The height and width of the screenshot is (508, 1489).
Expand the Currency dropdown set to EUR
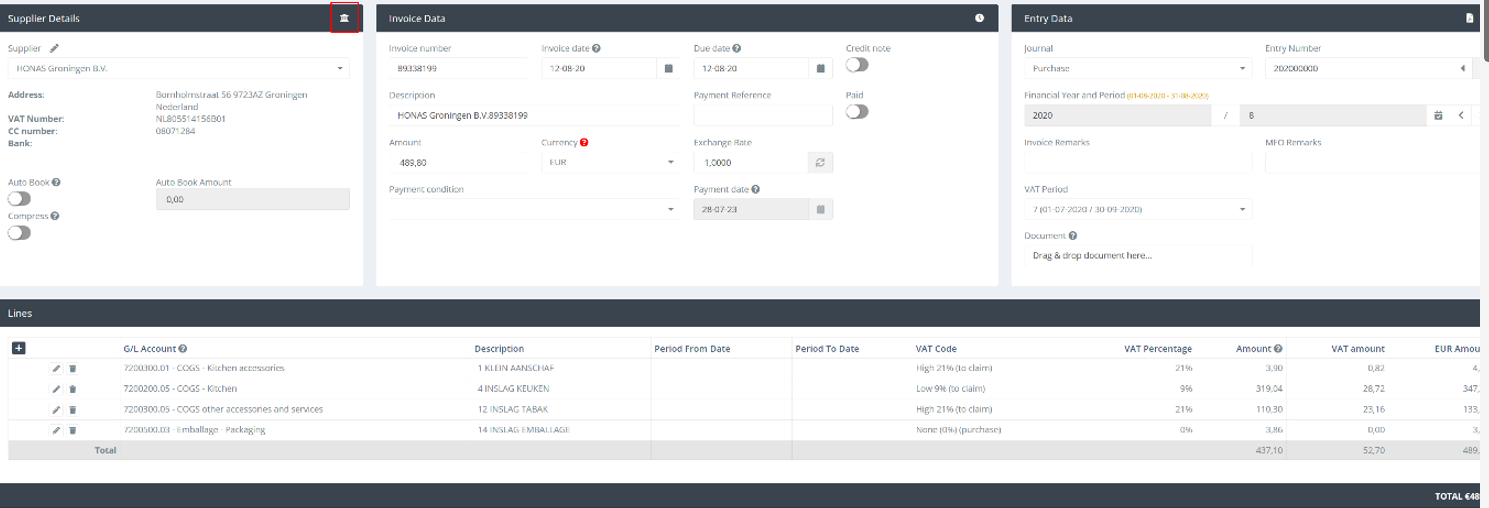[x=609, y=162]
